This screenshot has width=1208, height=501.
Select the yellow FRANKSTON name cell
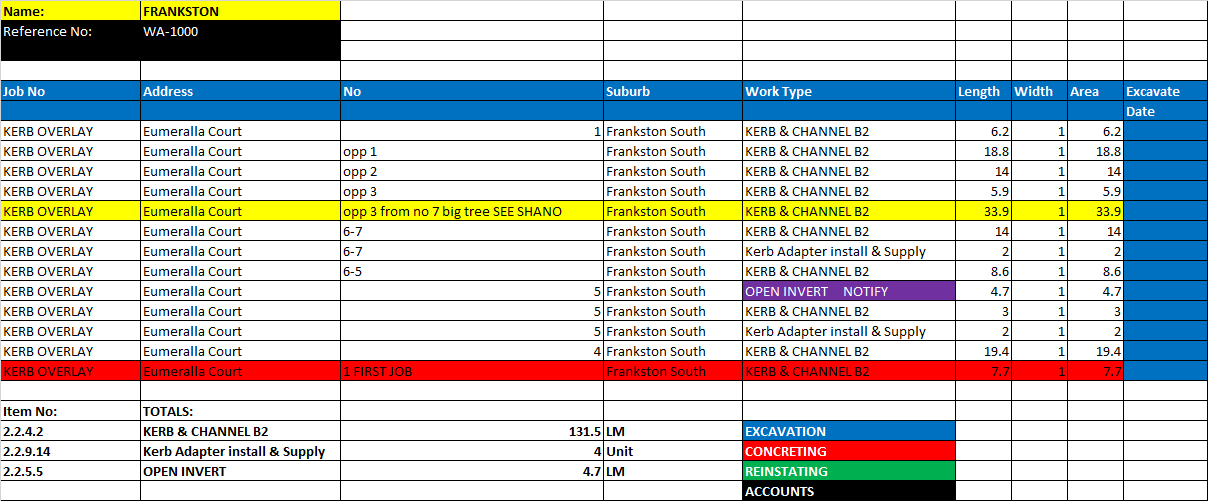(240, 11)
